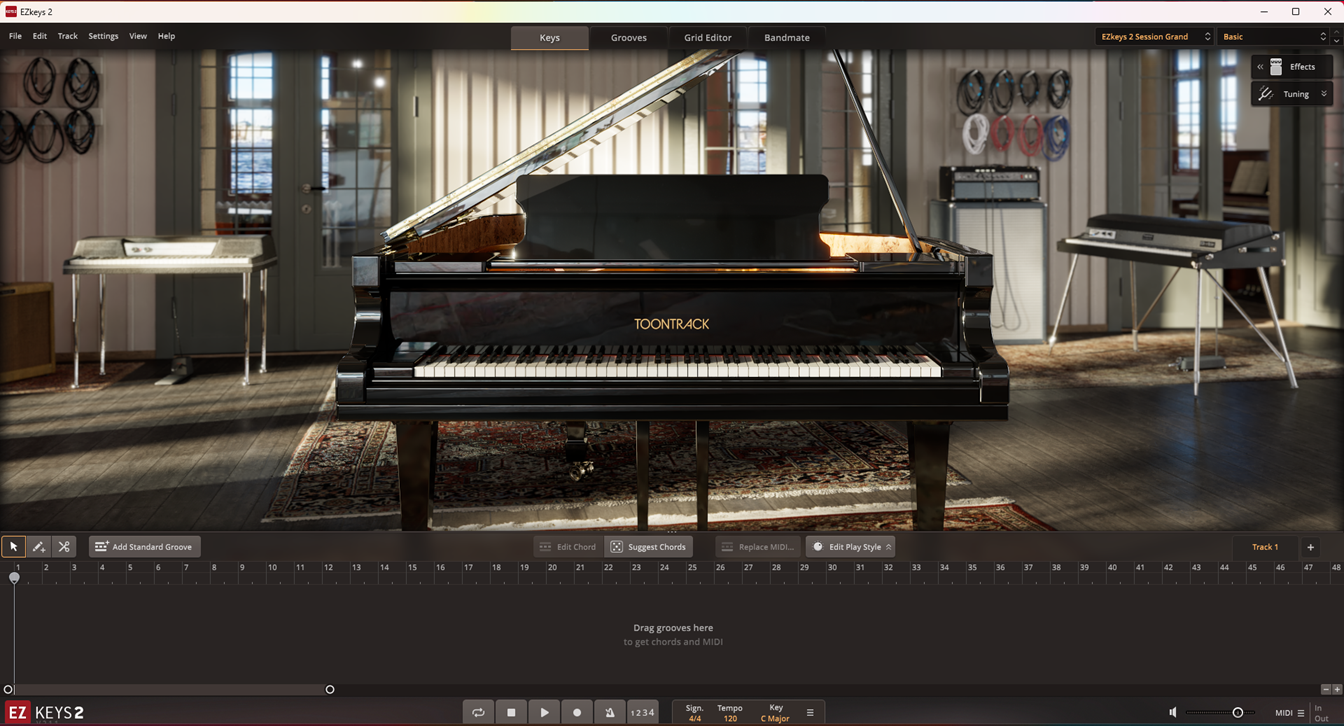Toggle the 1234 count-in
Screen dimensions: 1344x726
643,713
